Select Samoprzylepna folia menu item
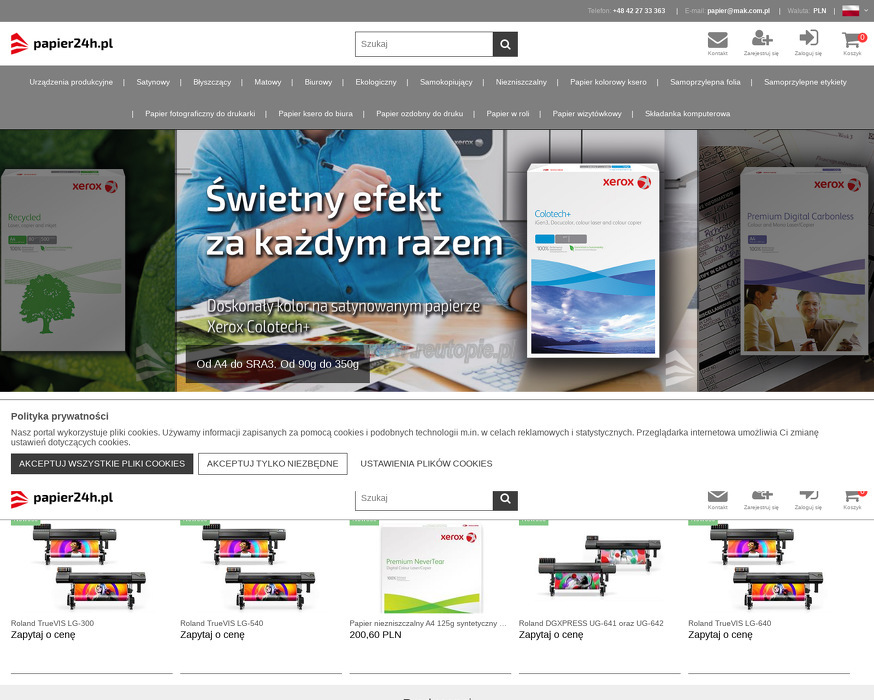The height and width of the screenshot is (700, 874). (705, 82)
